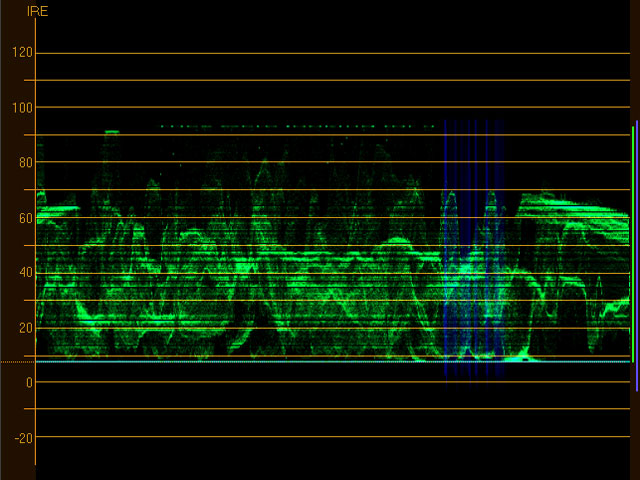640x480 pixels.
Task: Click the cyan 7.5 IRE setup line
Action: 333,362
